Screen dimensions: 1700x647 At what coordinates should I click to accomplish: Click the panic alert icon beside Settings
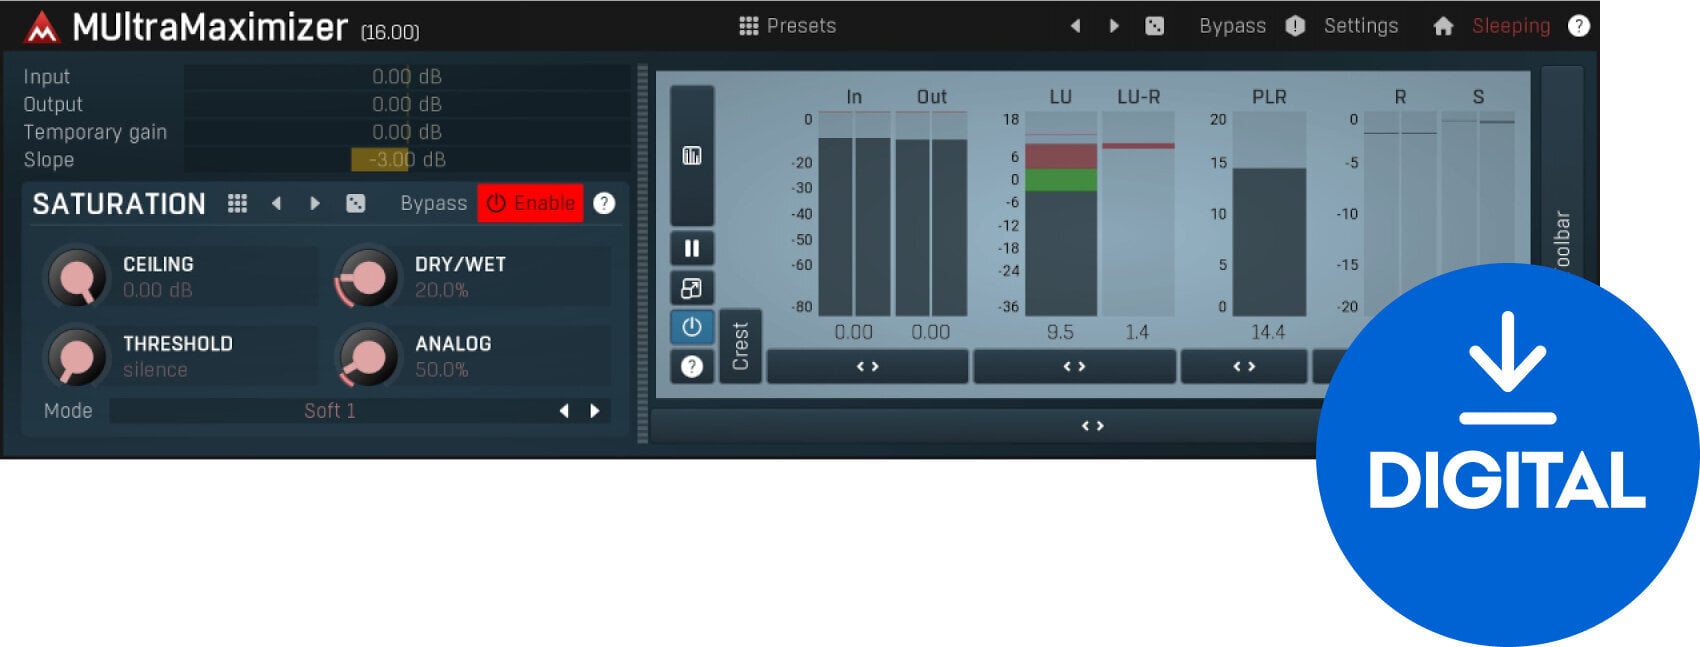click(x=1295, y=26)
